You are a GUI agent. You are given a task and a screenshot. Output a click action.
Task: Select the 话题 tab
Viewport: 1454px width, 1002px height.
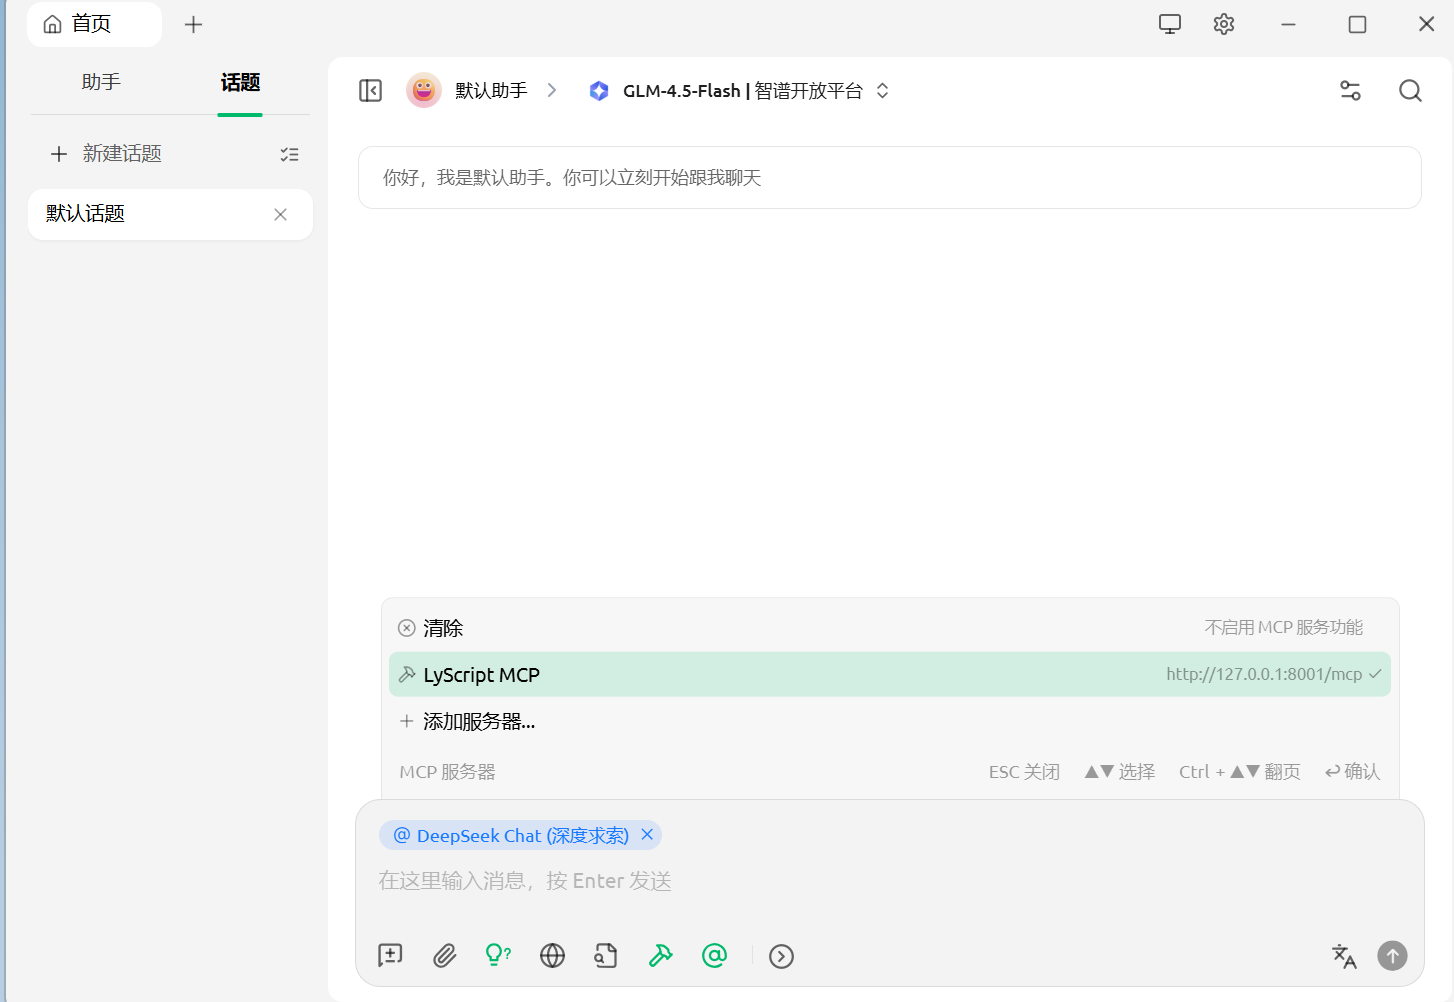(x=240, y=82)
